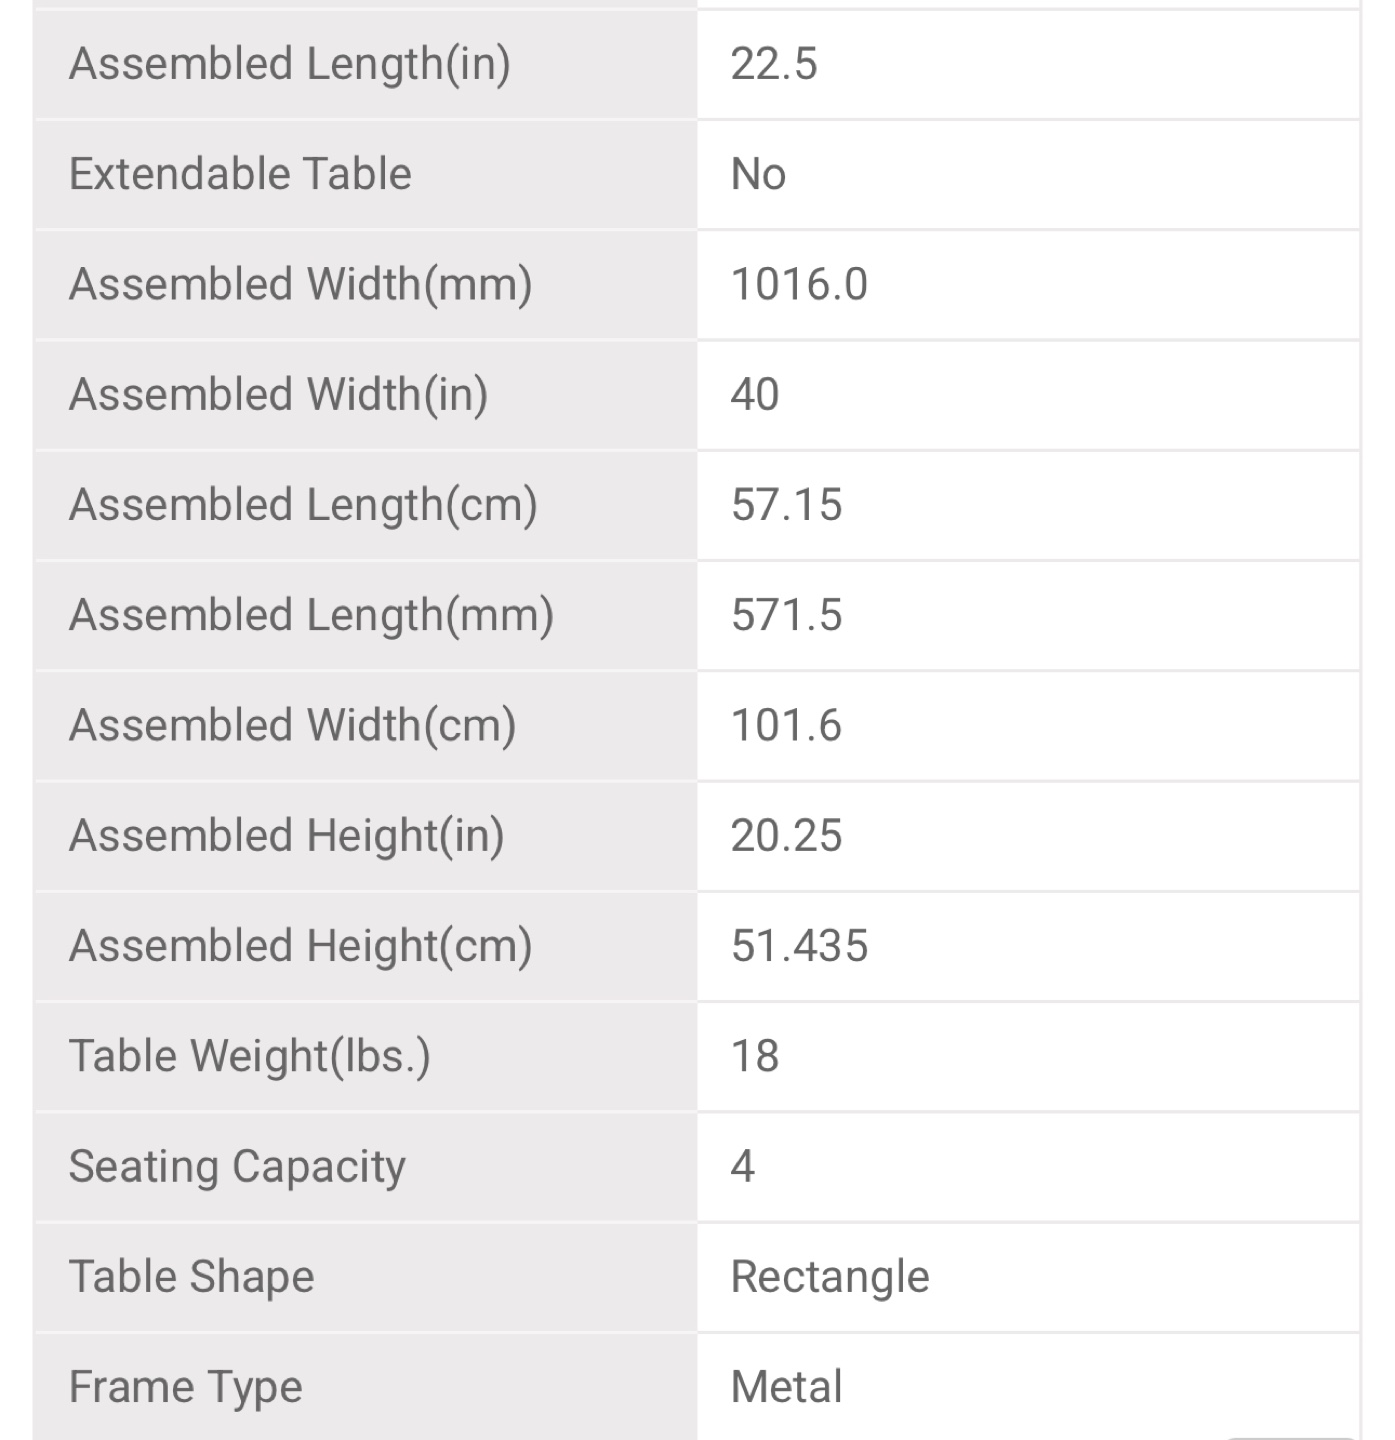Image resolution: width=1395 pixels, height=1440 pixels.
Task: Select the Assembled Height(in) label
Action: point(286,837)
